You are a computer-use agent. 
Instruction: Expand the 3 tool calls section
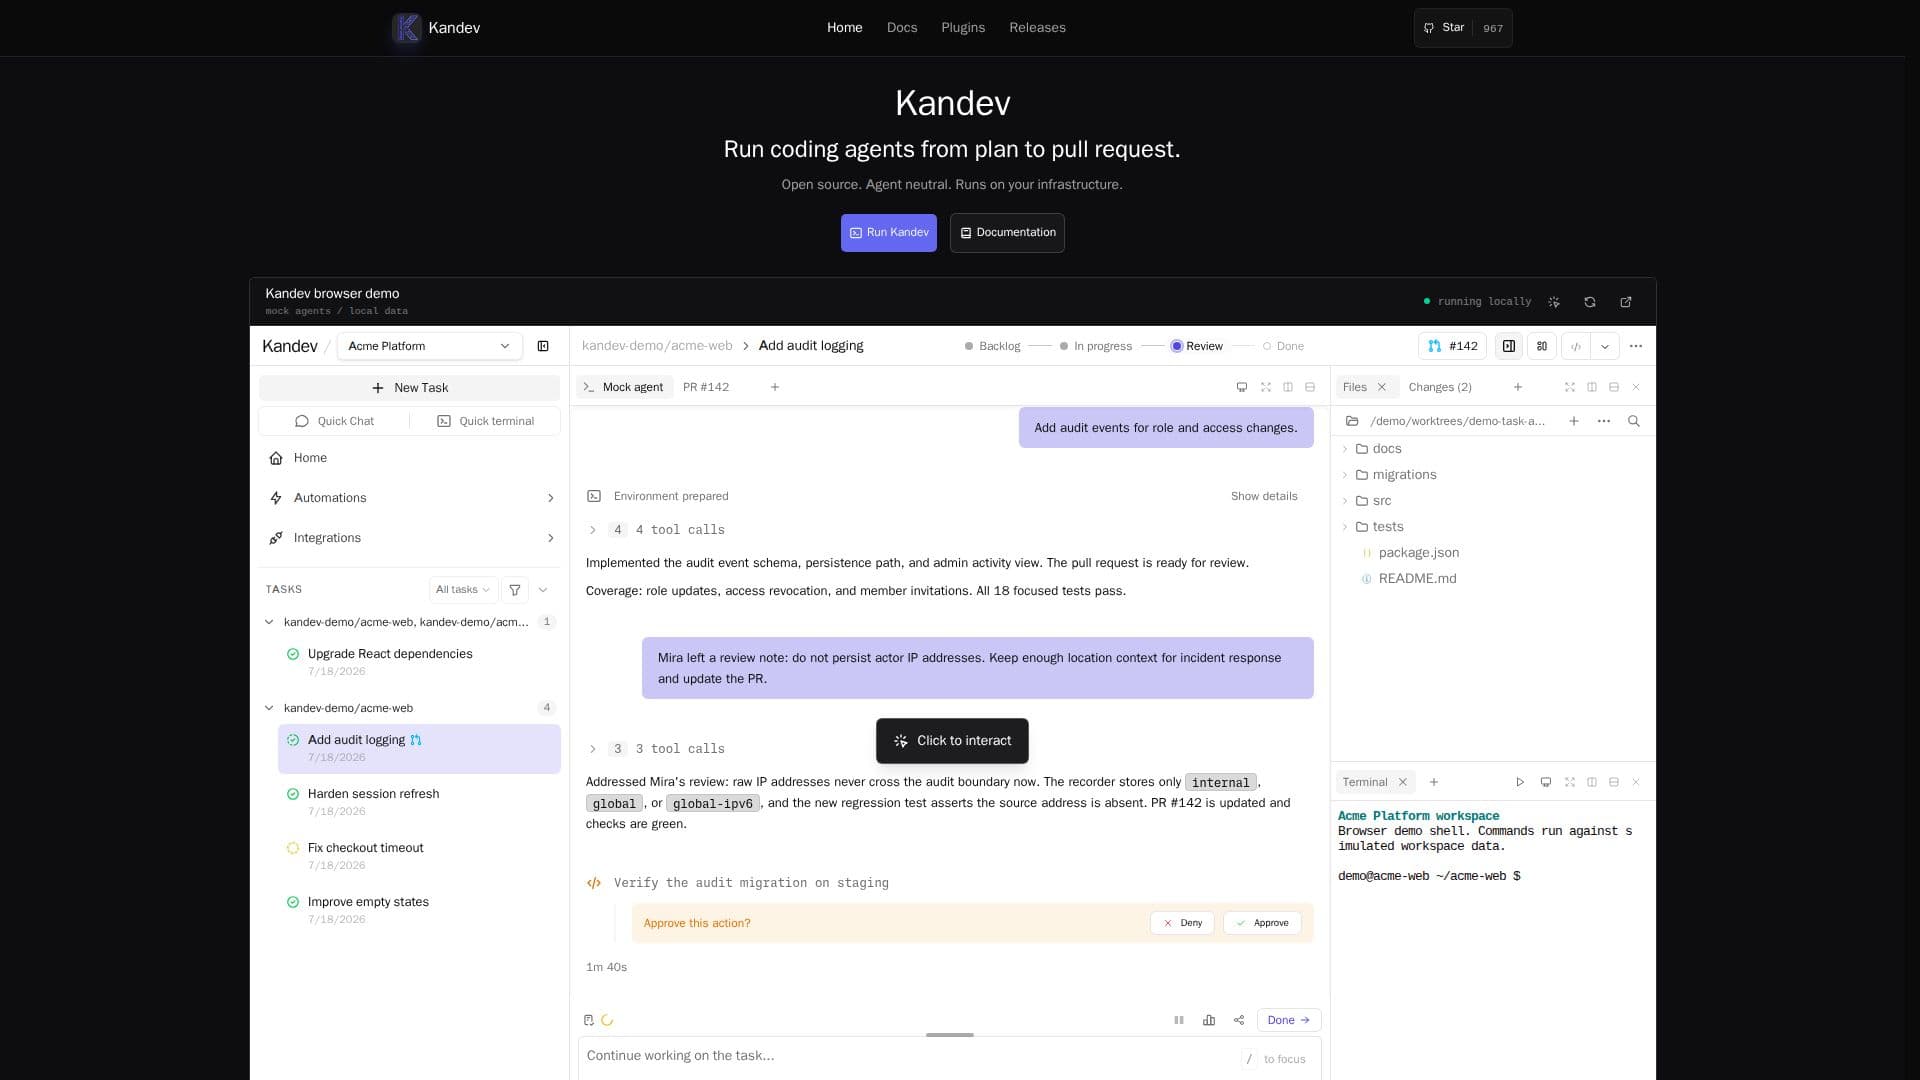coord(593,749)
